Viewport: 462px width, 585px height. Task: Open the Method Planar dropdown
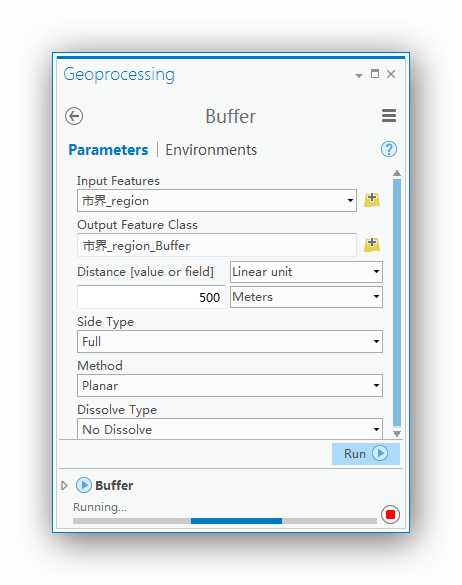[230, 385]
